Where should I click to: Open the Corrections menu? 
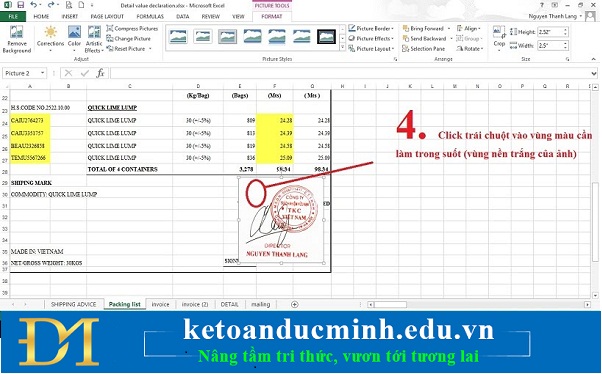click(50, 39)
